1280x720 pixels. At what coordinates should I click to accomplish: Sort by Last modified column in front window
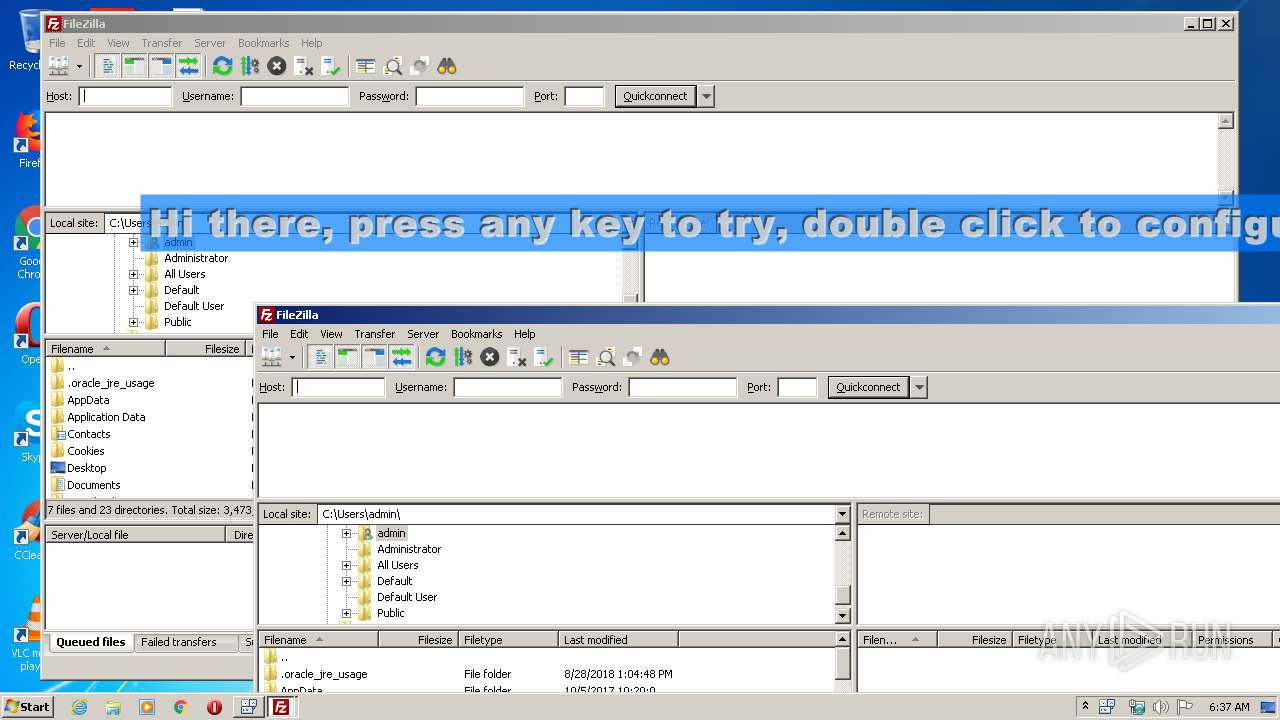[618, 640]
